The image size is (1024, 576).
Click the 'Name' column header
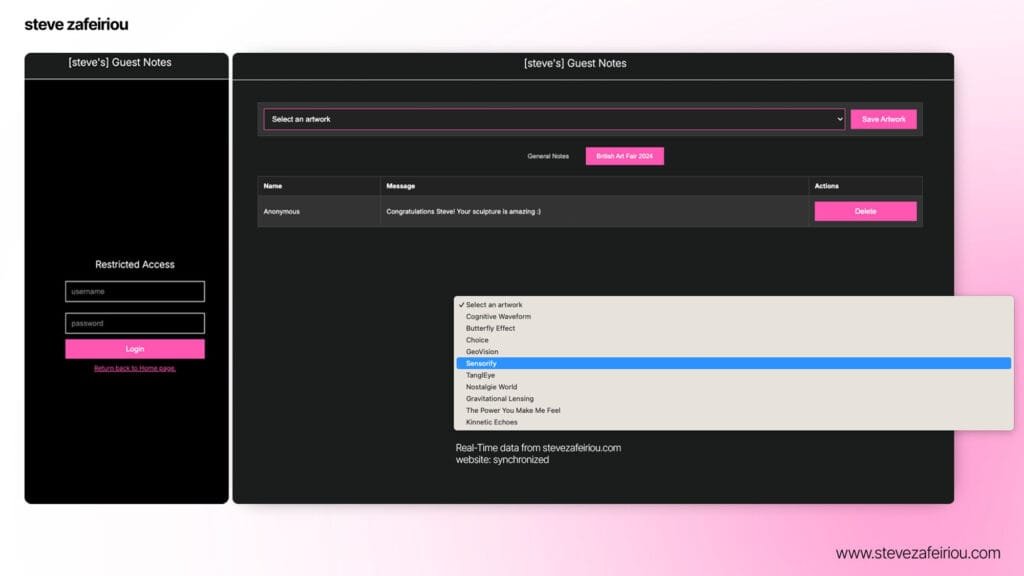pos(319,186)
